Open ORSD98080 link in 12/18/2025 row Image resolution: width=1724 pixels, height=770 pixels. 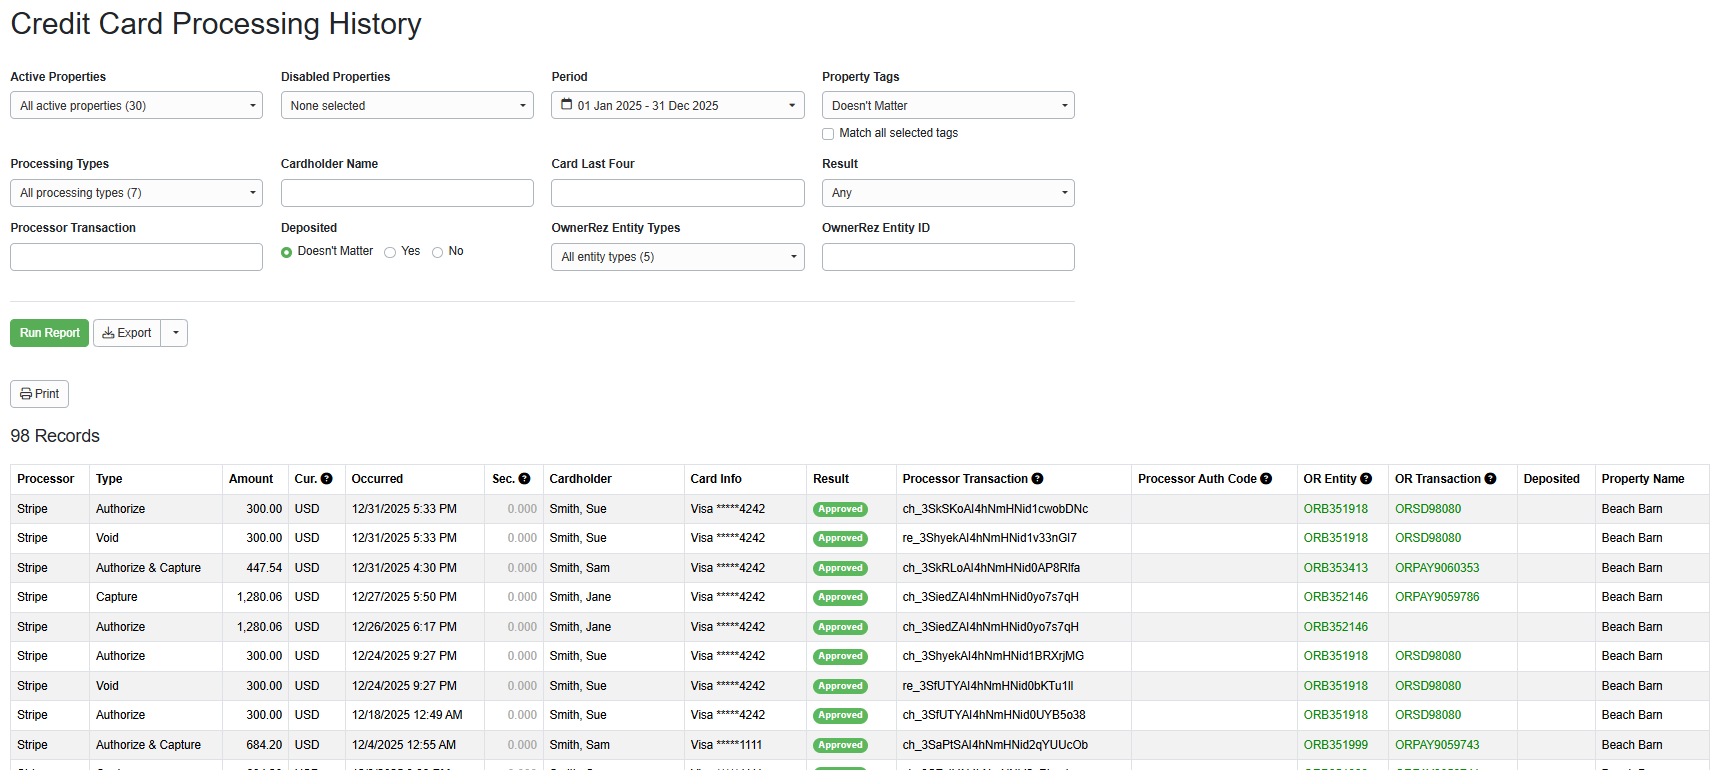tap(1428, 715)
